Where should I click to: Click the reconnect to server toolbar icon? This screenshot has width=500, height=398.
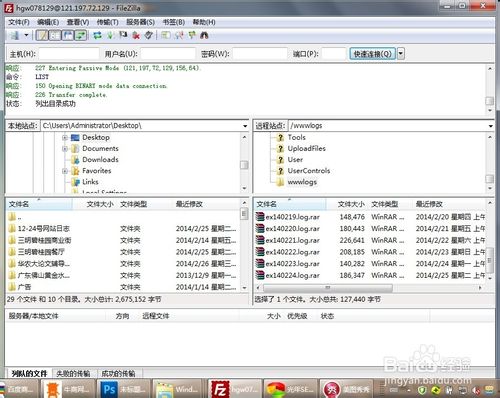point(149,35)
